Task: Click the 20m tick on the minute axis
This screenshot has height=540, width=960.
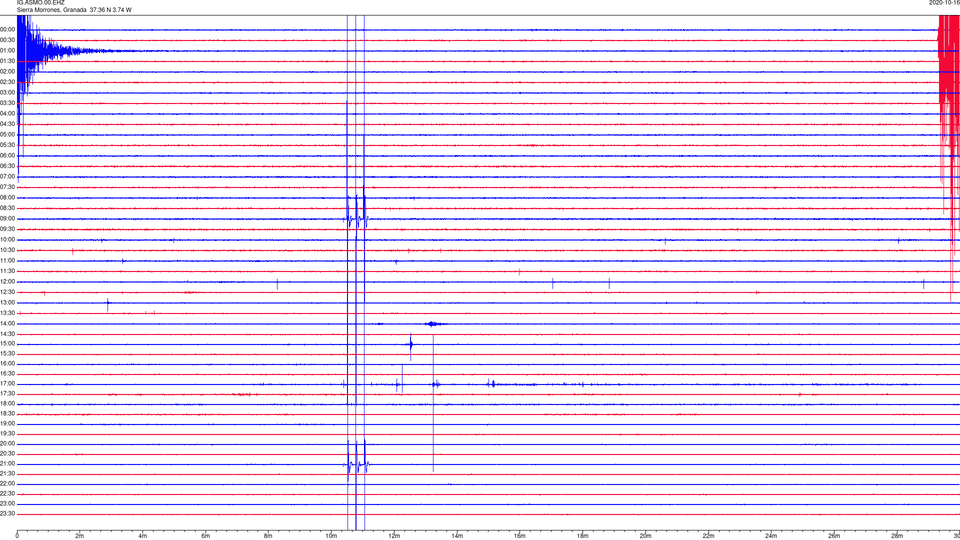Action: (646, 536)
